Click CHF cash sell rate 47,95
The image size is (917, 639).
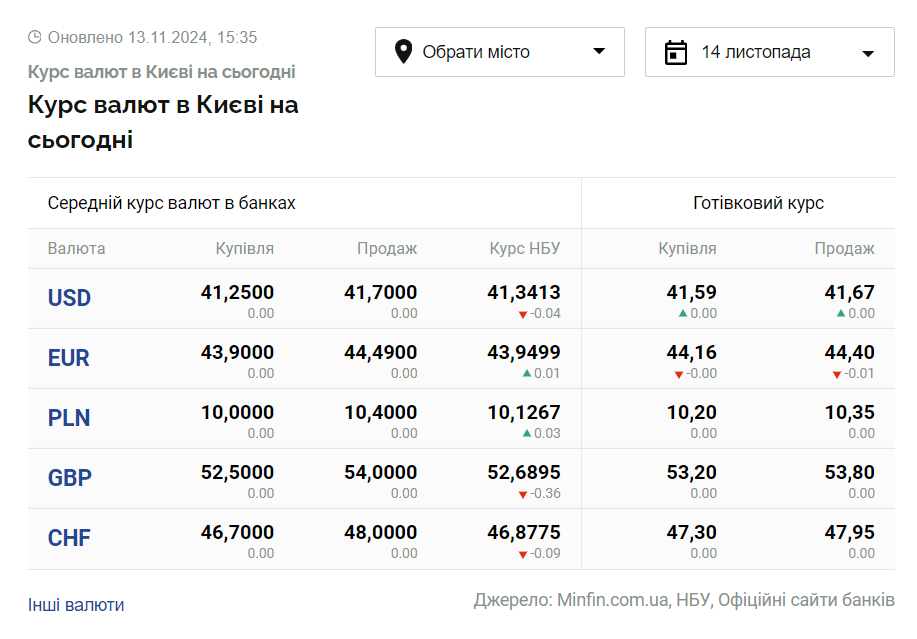click(850, 532)
